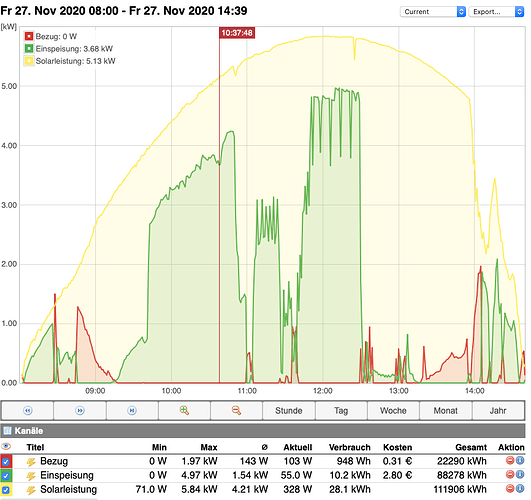The height and width of the screenshot is (500, 531).
Task: Uncheck the Bezug channel checkbox
Action: click(x=6, y=461)
